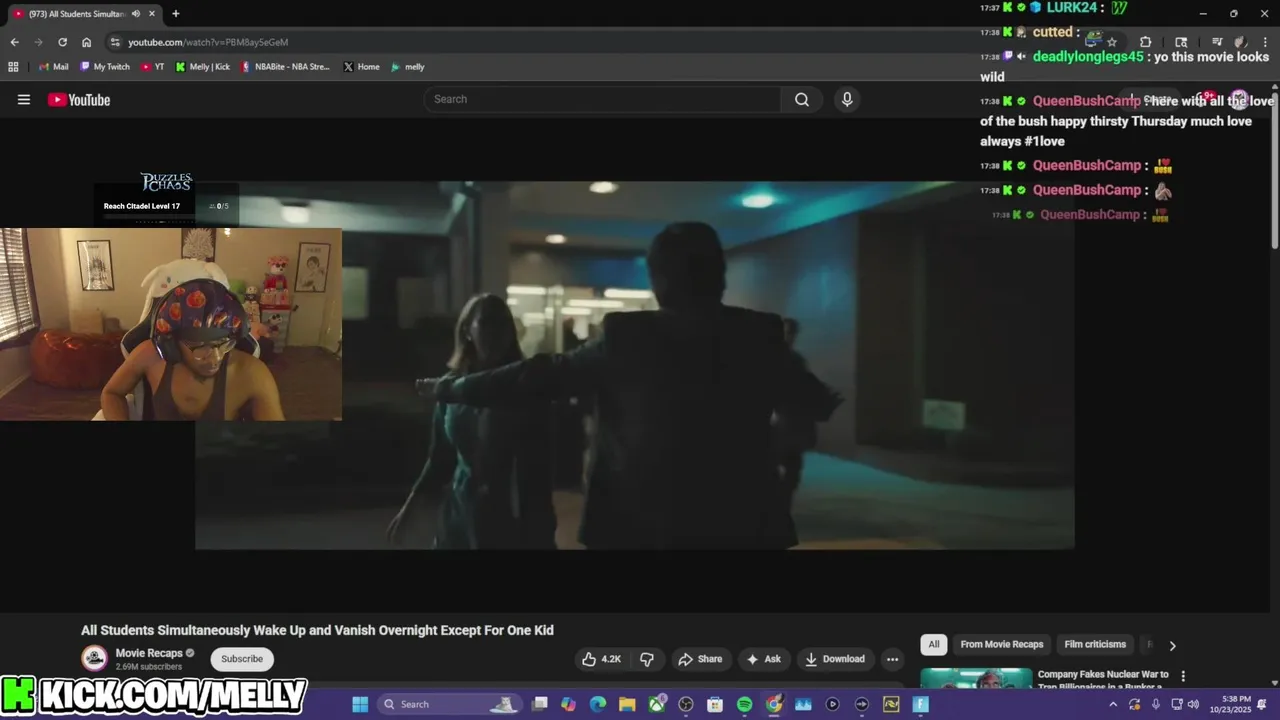Open the Windows Start menu
Screen dimensions: 1280x720
click(360, 704)
